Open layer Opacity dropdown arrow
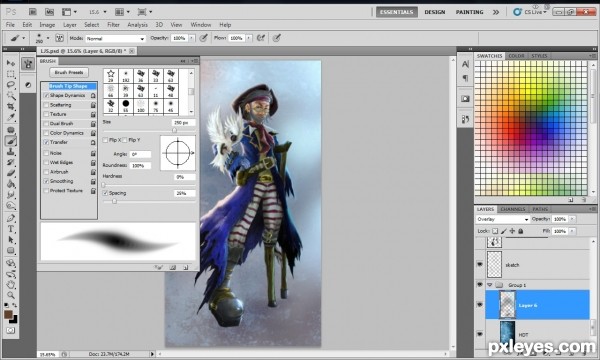 [572, 219]
